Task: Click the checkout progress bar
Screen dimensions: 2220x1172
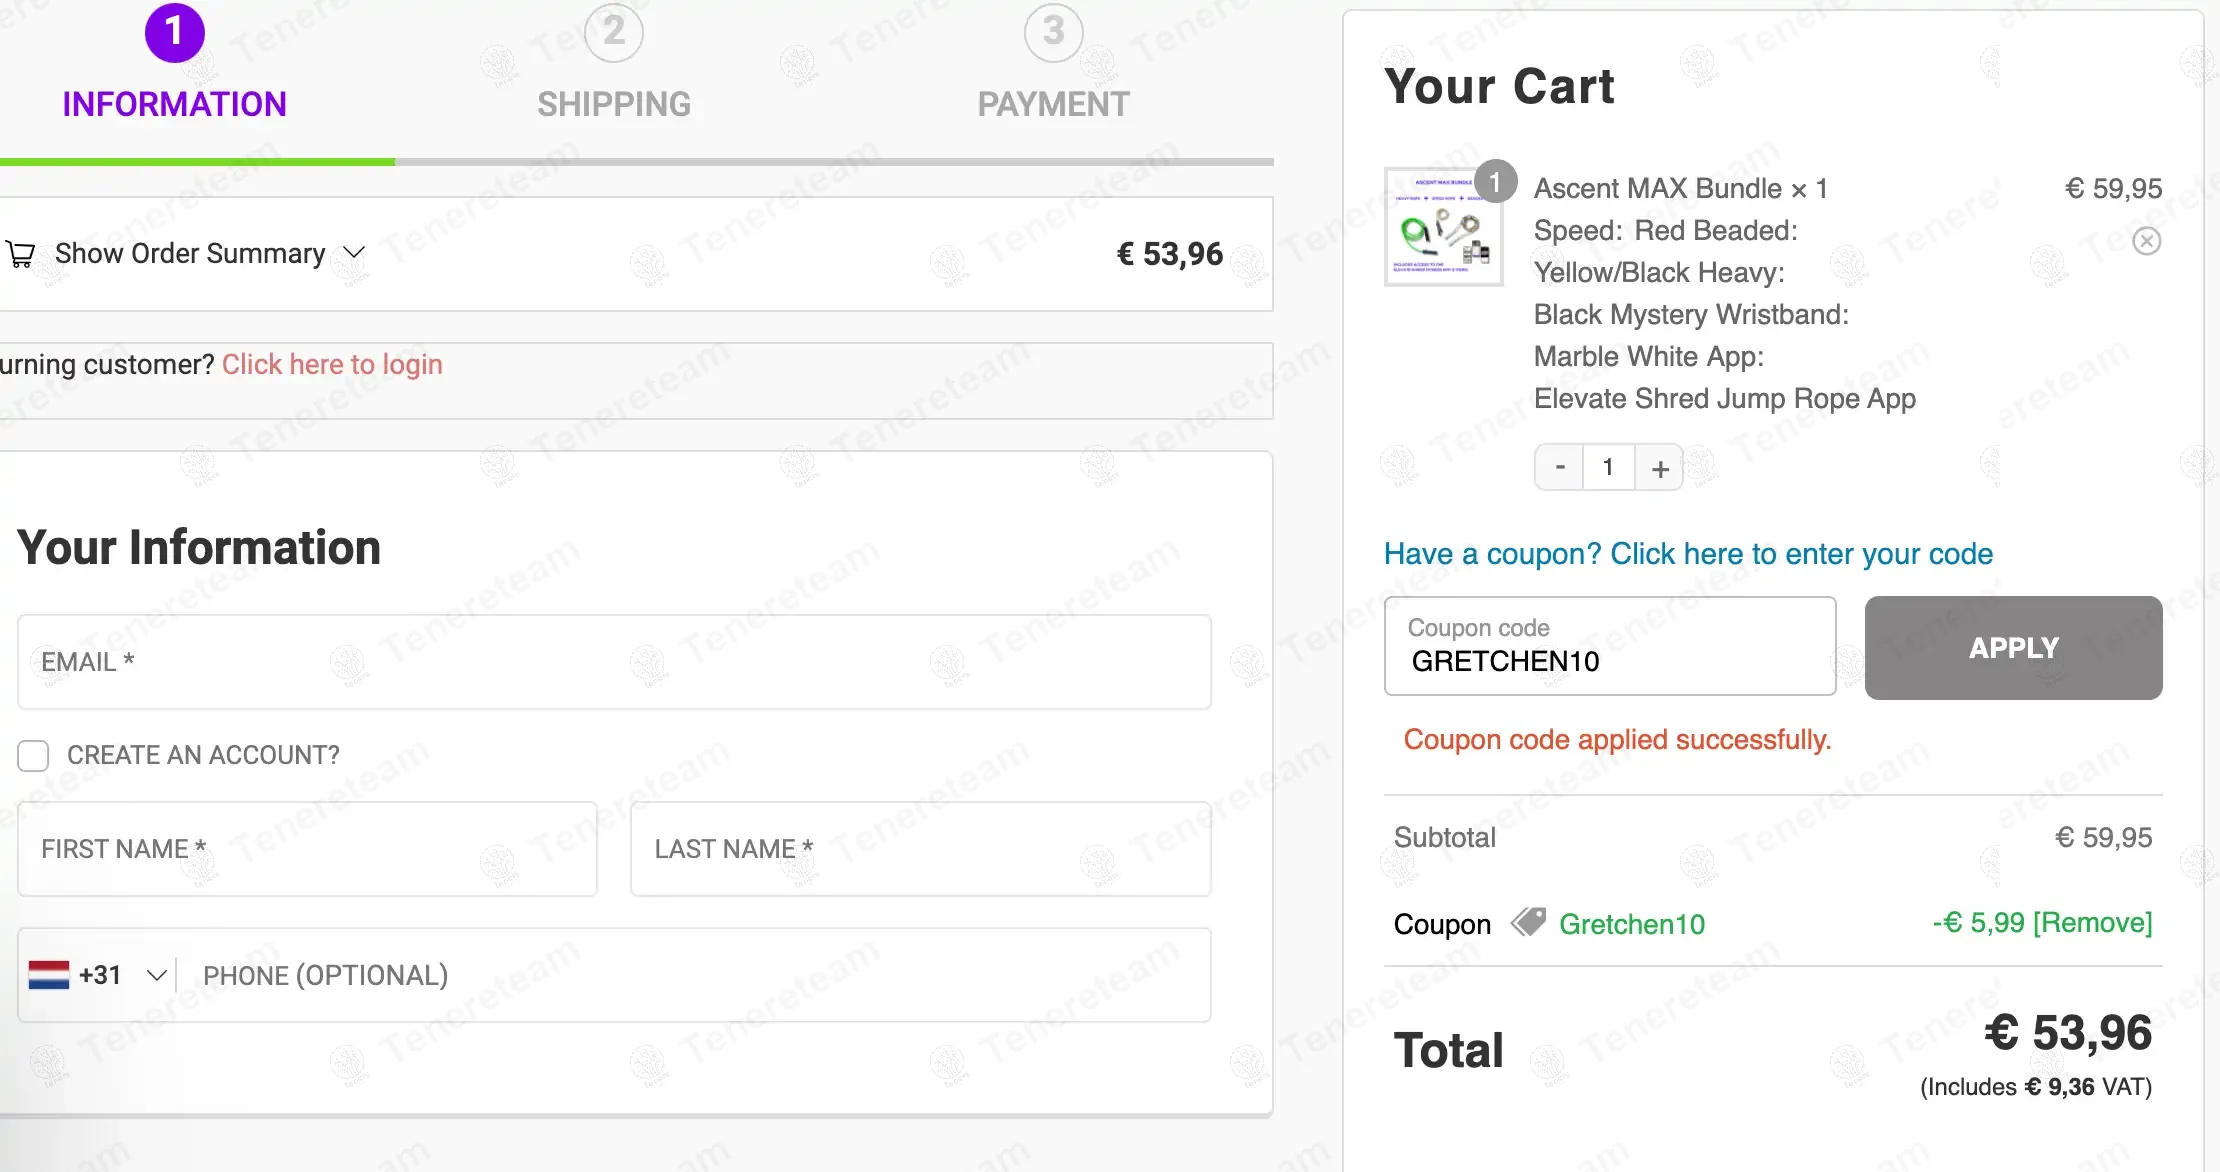Action: [636, 161]
